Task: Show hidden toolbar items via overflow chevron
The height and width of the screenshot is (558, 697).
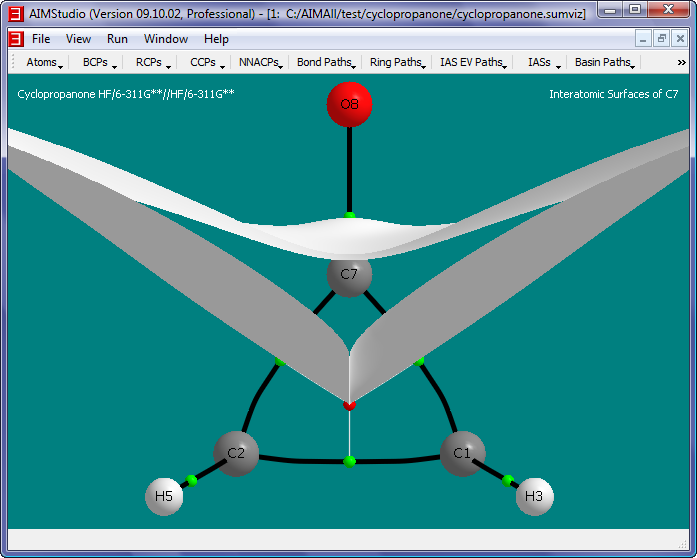Action: [682, 62]
